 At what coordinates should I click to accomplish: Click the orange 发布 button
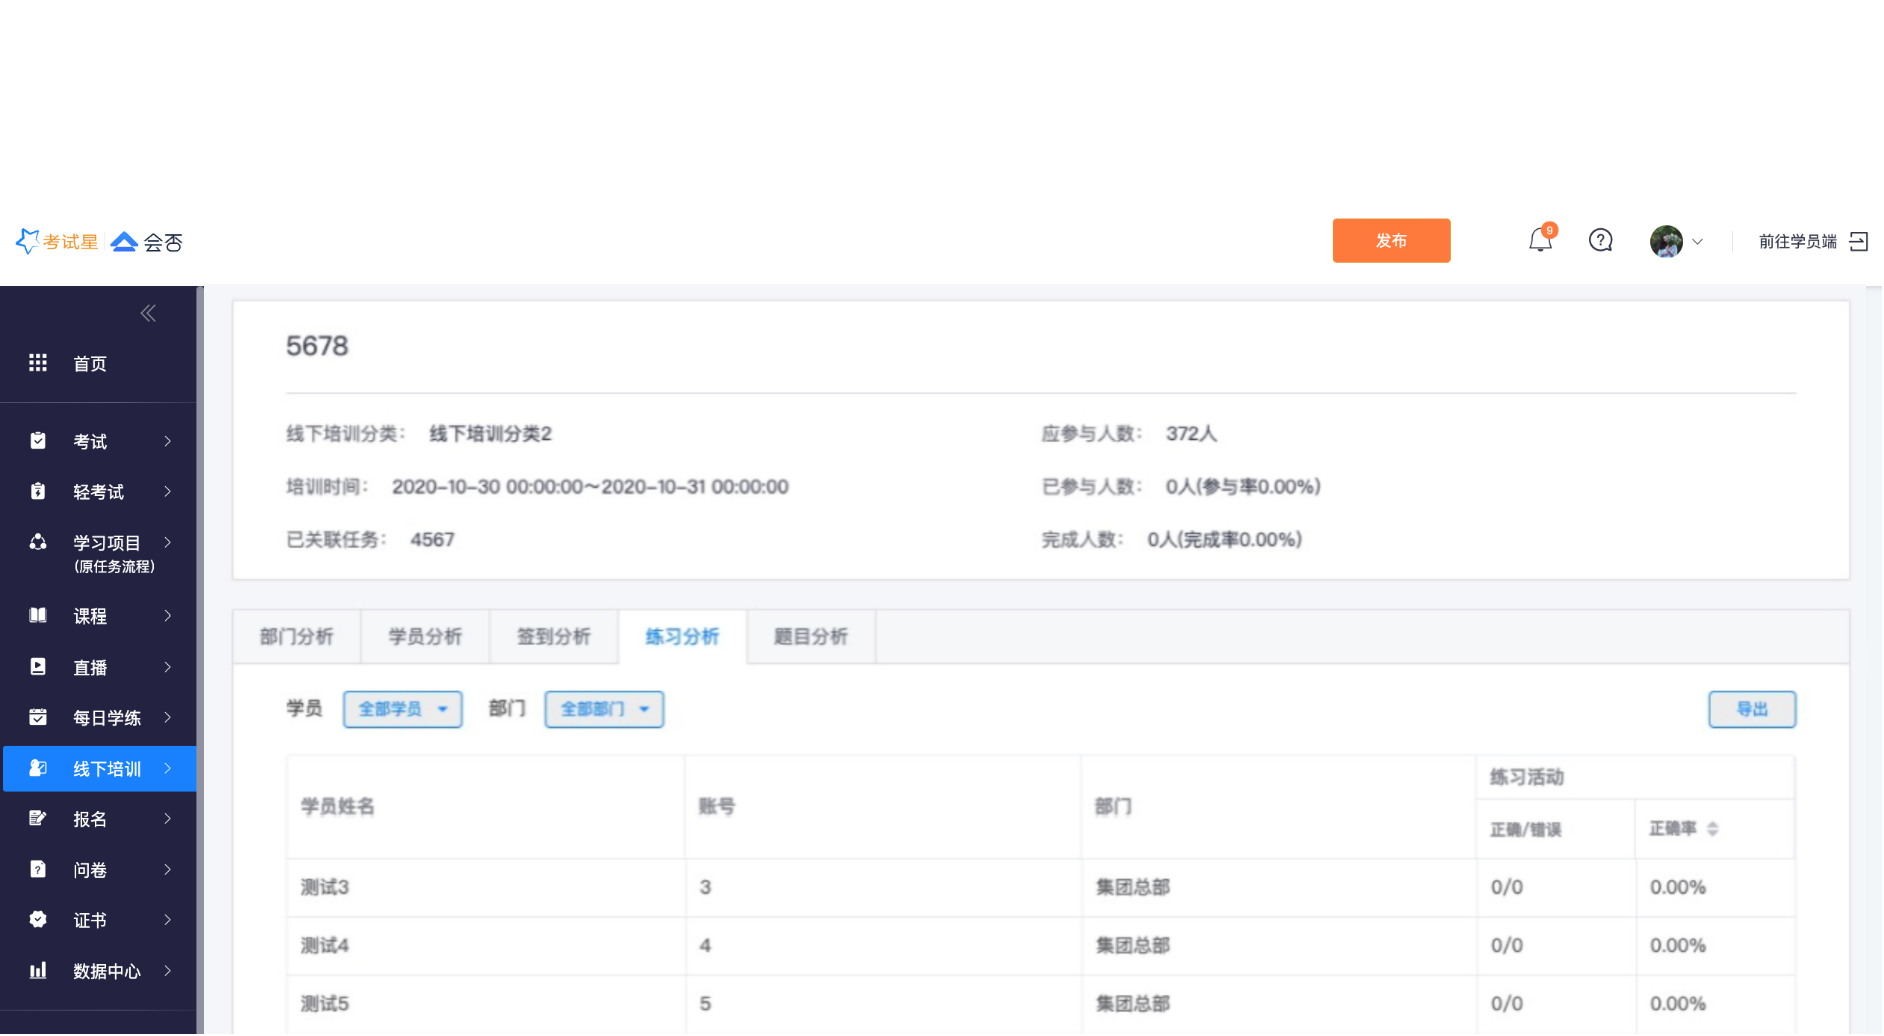coord(1390,241)
